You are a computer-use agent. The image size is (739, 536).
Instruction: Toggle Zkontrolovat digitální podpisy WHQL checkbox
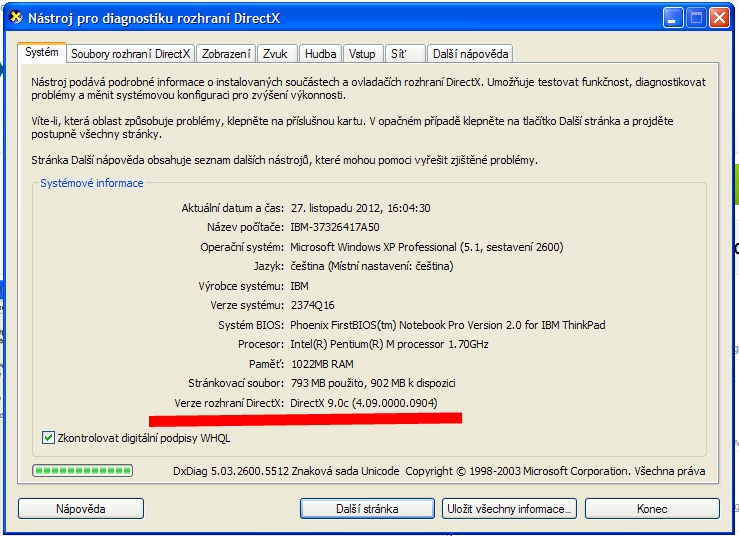point(48,438)
